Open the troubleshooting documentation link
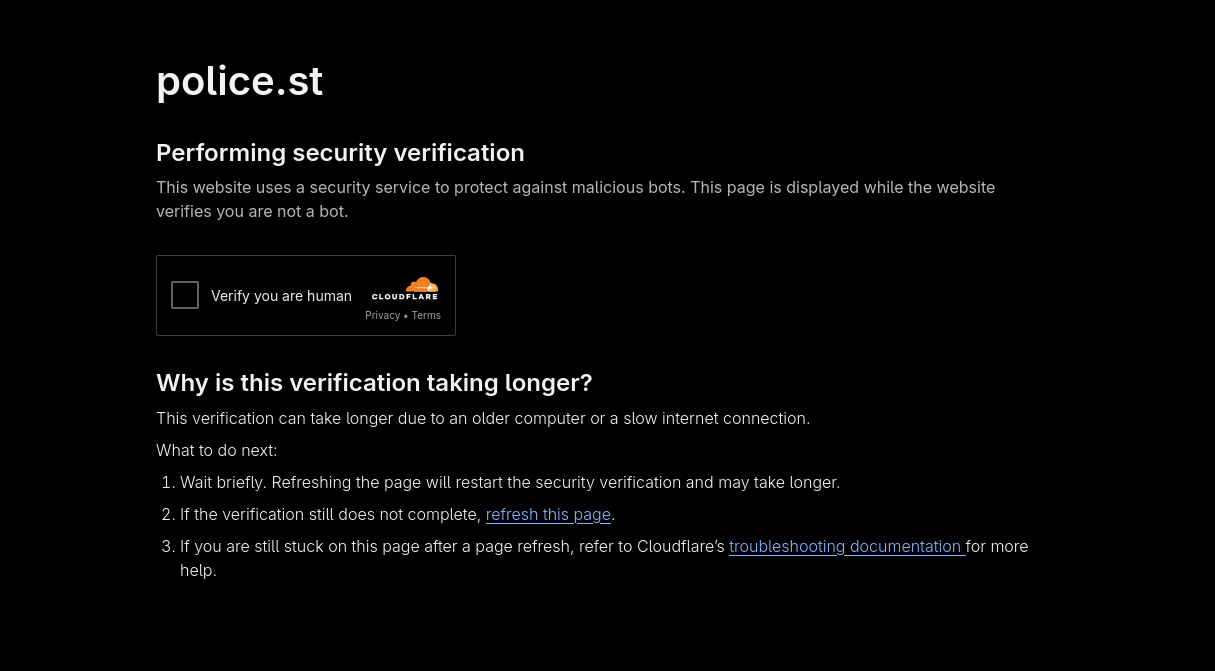The width and height of the screenshot is (1215, 671). coord(846,546)
